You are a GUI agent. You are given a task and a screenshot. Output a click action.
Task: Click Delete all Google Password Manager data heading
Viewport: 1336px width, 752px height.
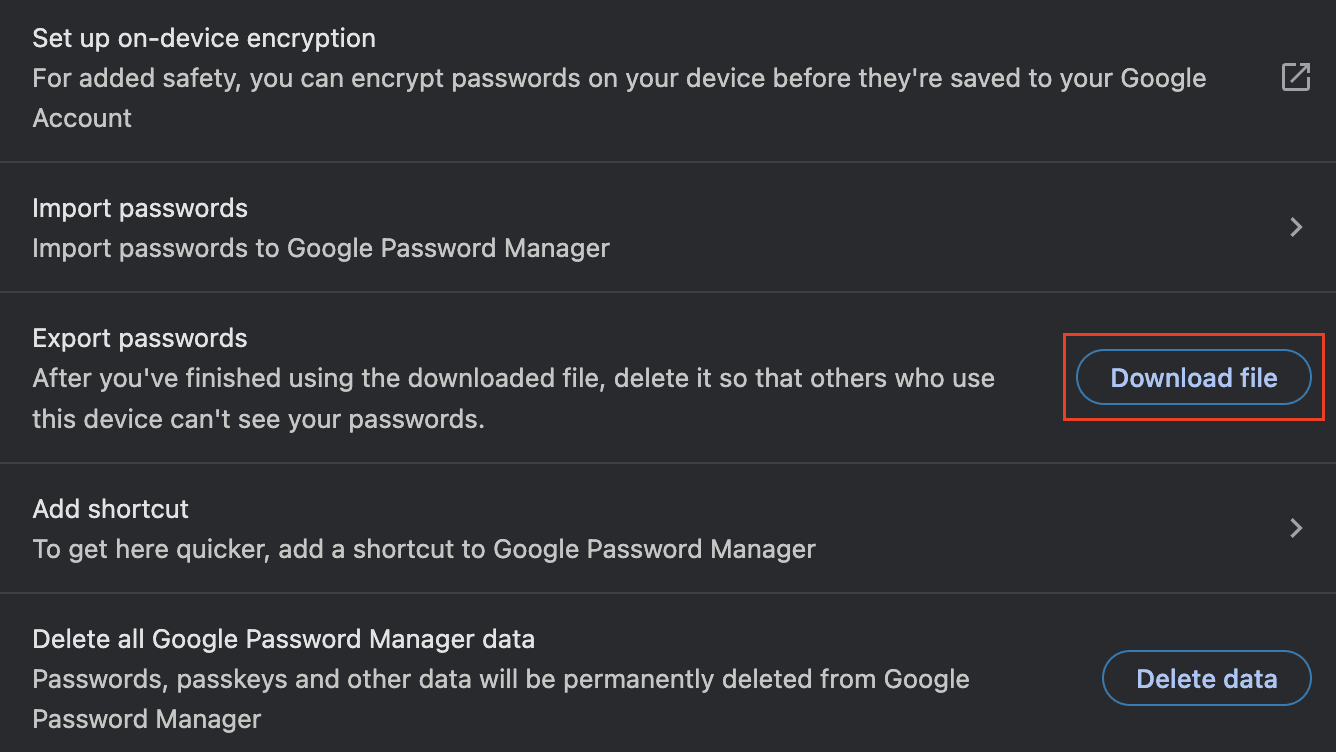click(284, 638)
